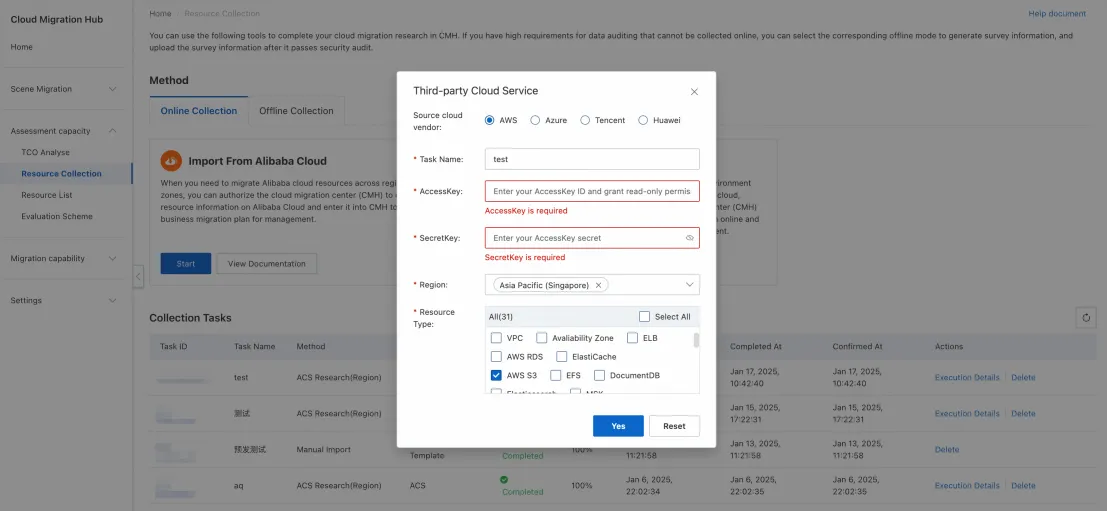Viewport: 1107px width, 511px height.
Task: Check the Avaliability Zone resource type
Action: [x=541, y=338]
